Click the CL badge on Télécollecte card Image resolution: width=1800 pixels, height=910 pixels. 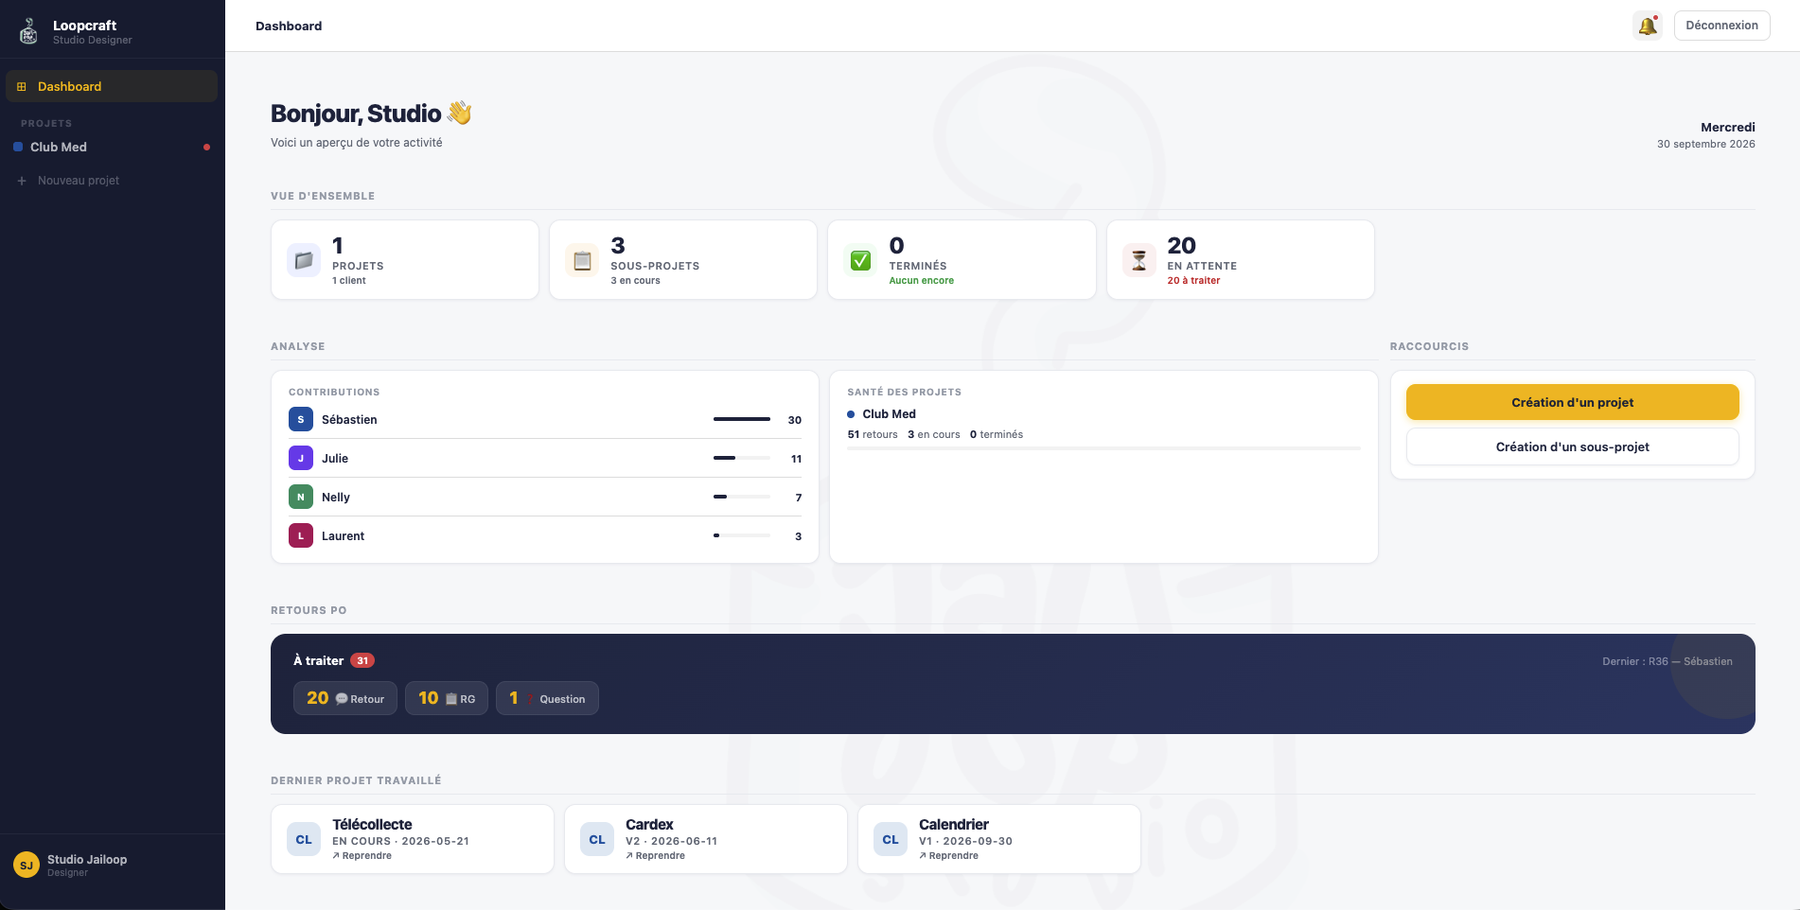click(304, 839)
